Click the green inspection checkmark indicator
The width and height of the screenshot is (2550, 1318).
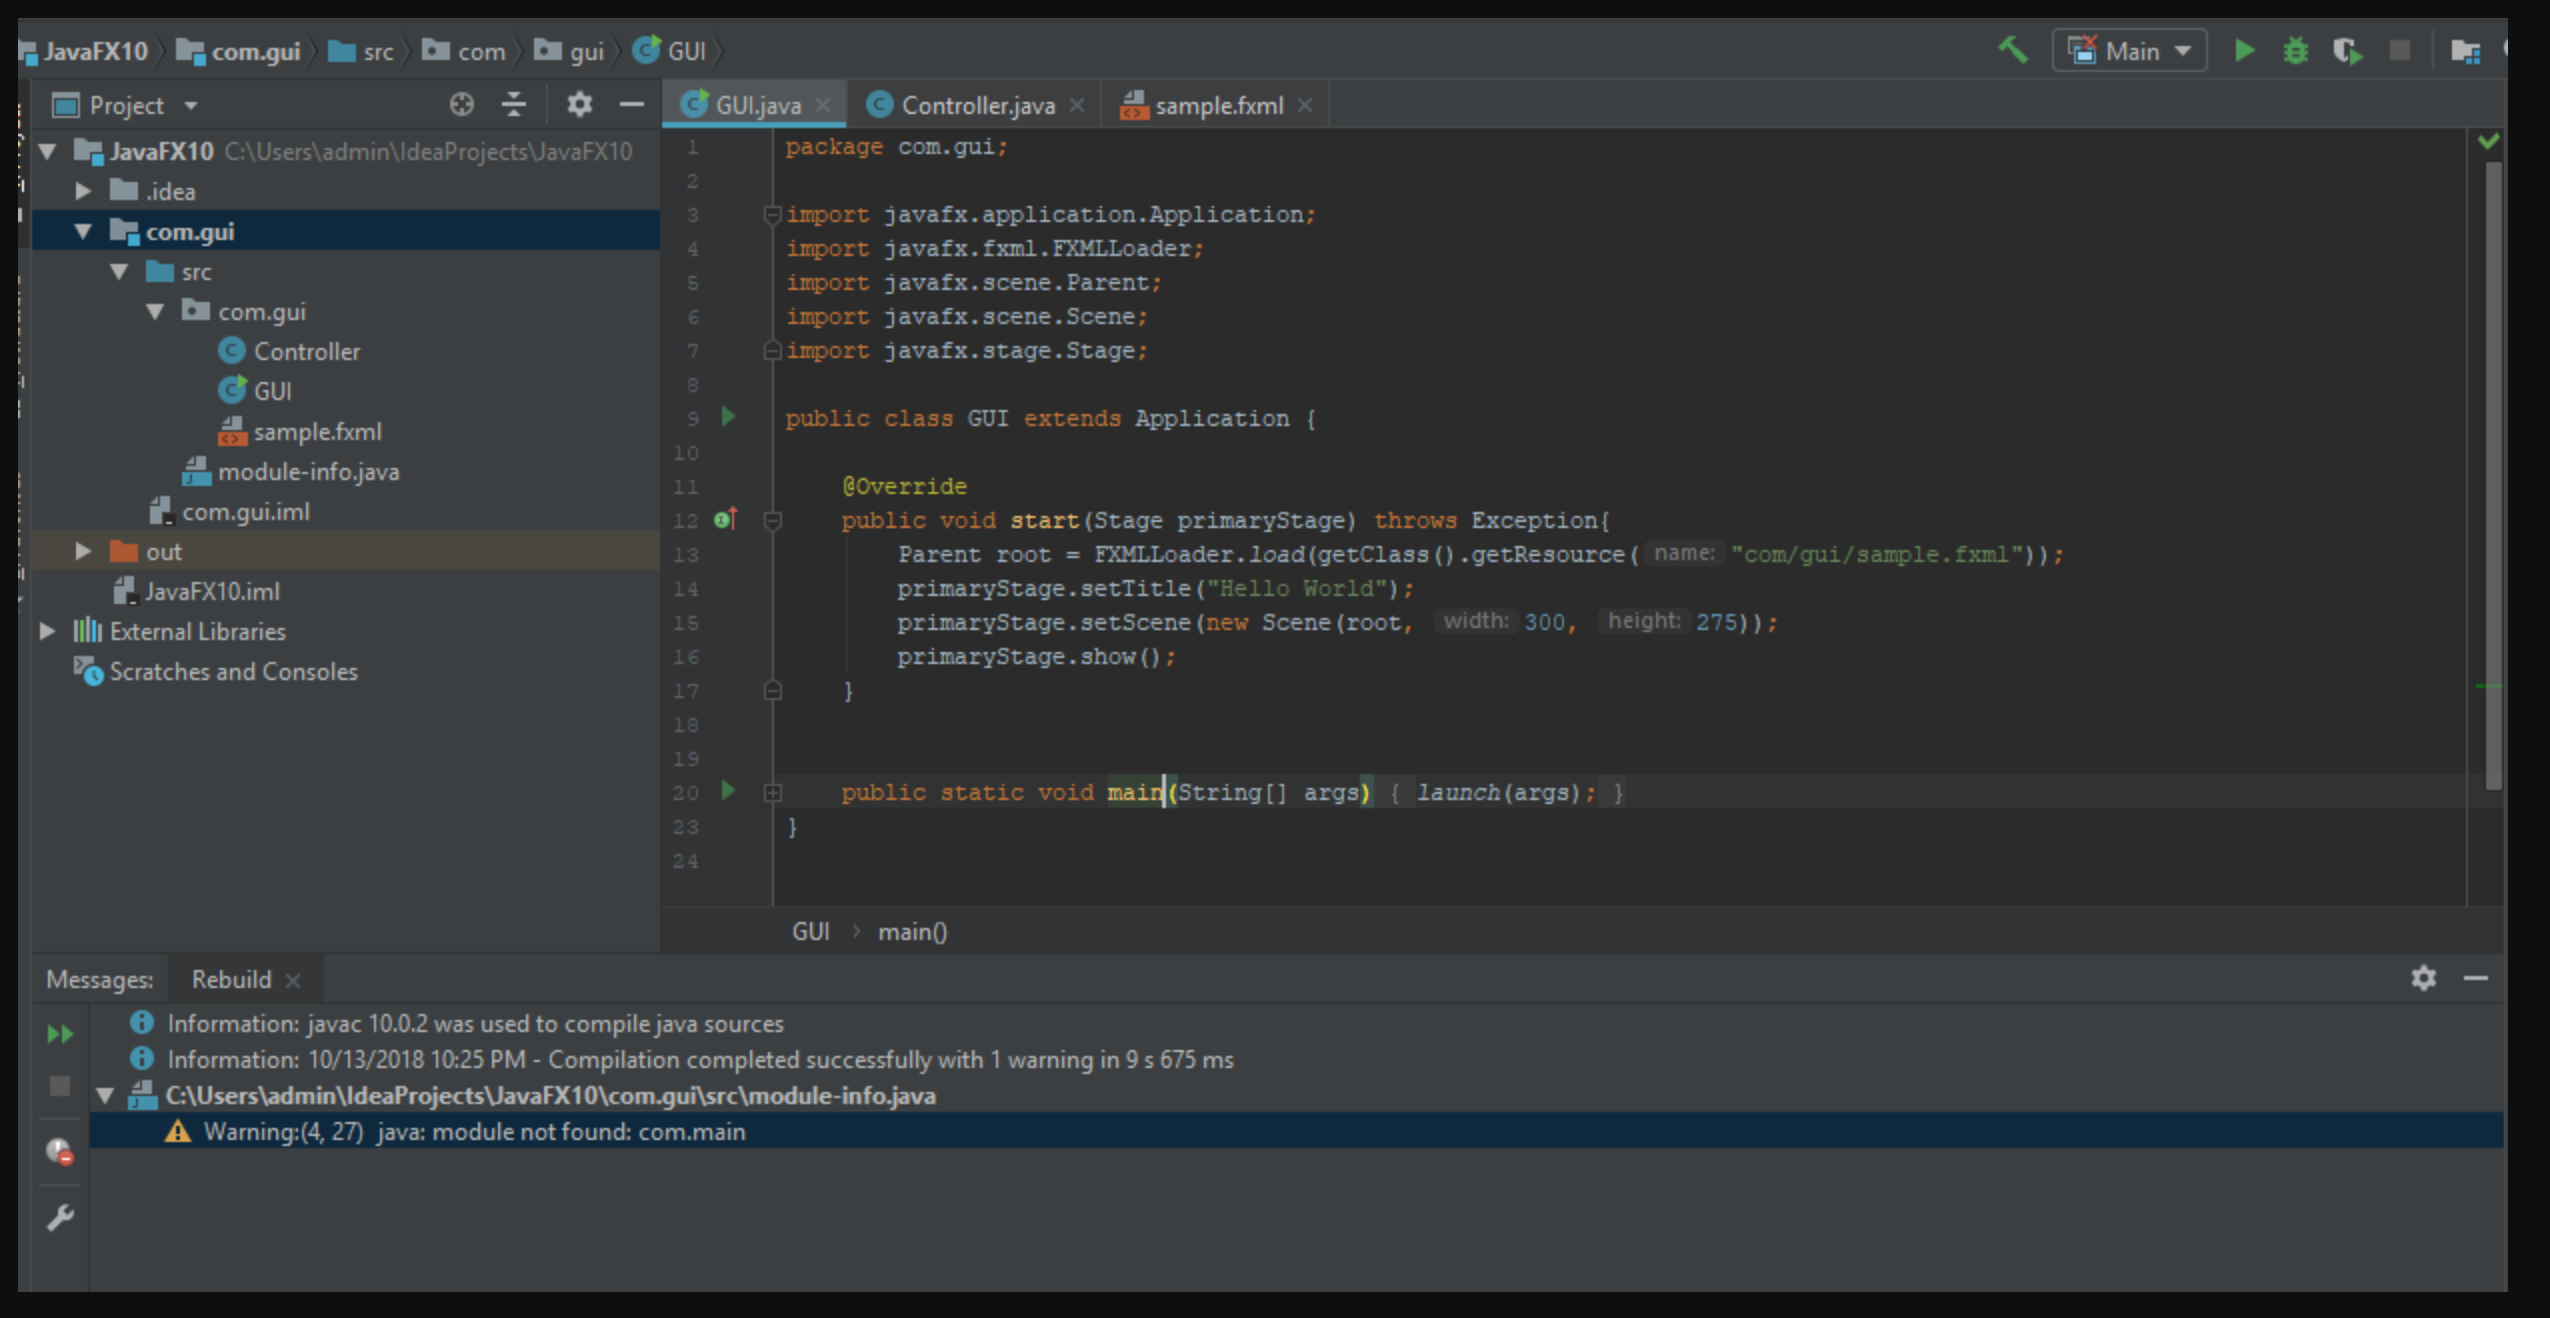(x=2488, y=141)
